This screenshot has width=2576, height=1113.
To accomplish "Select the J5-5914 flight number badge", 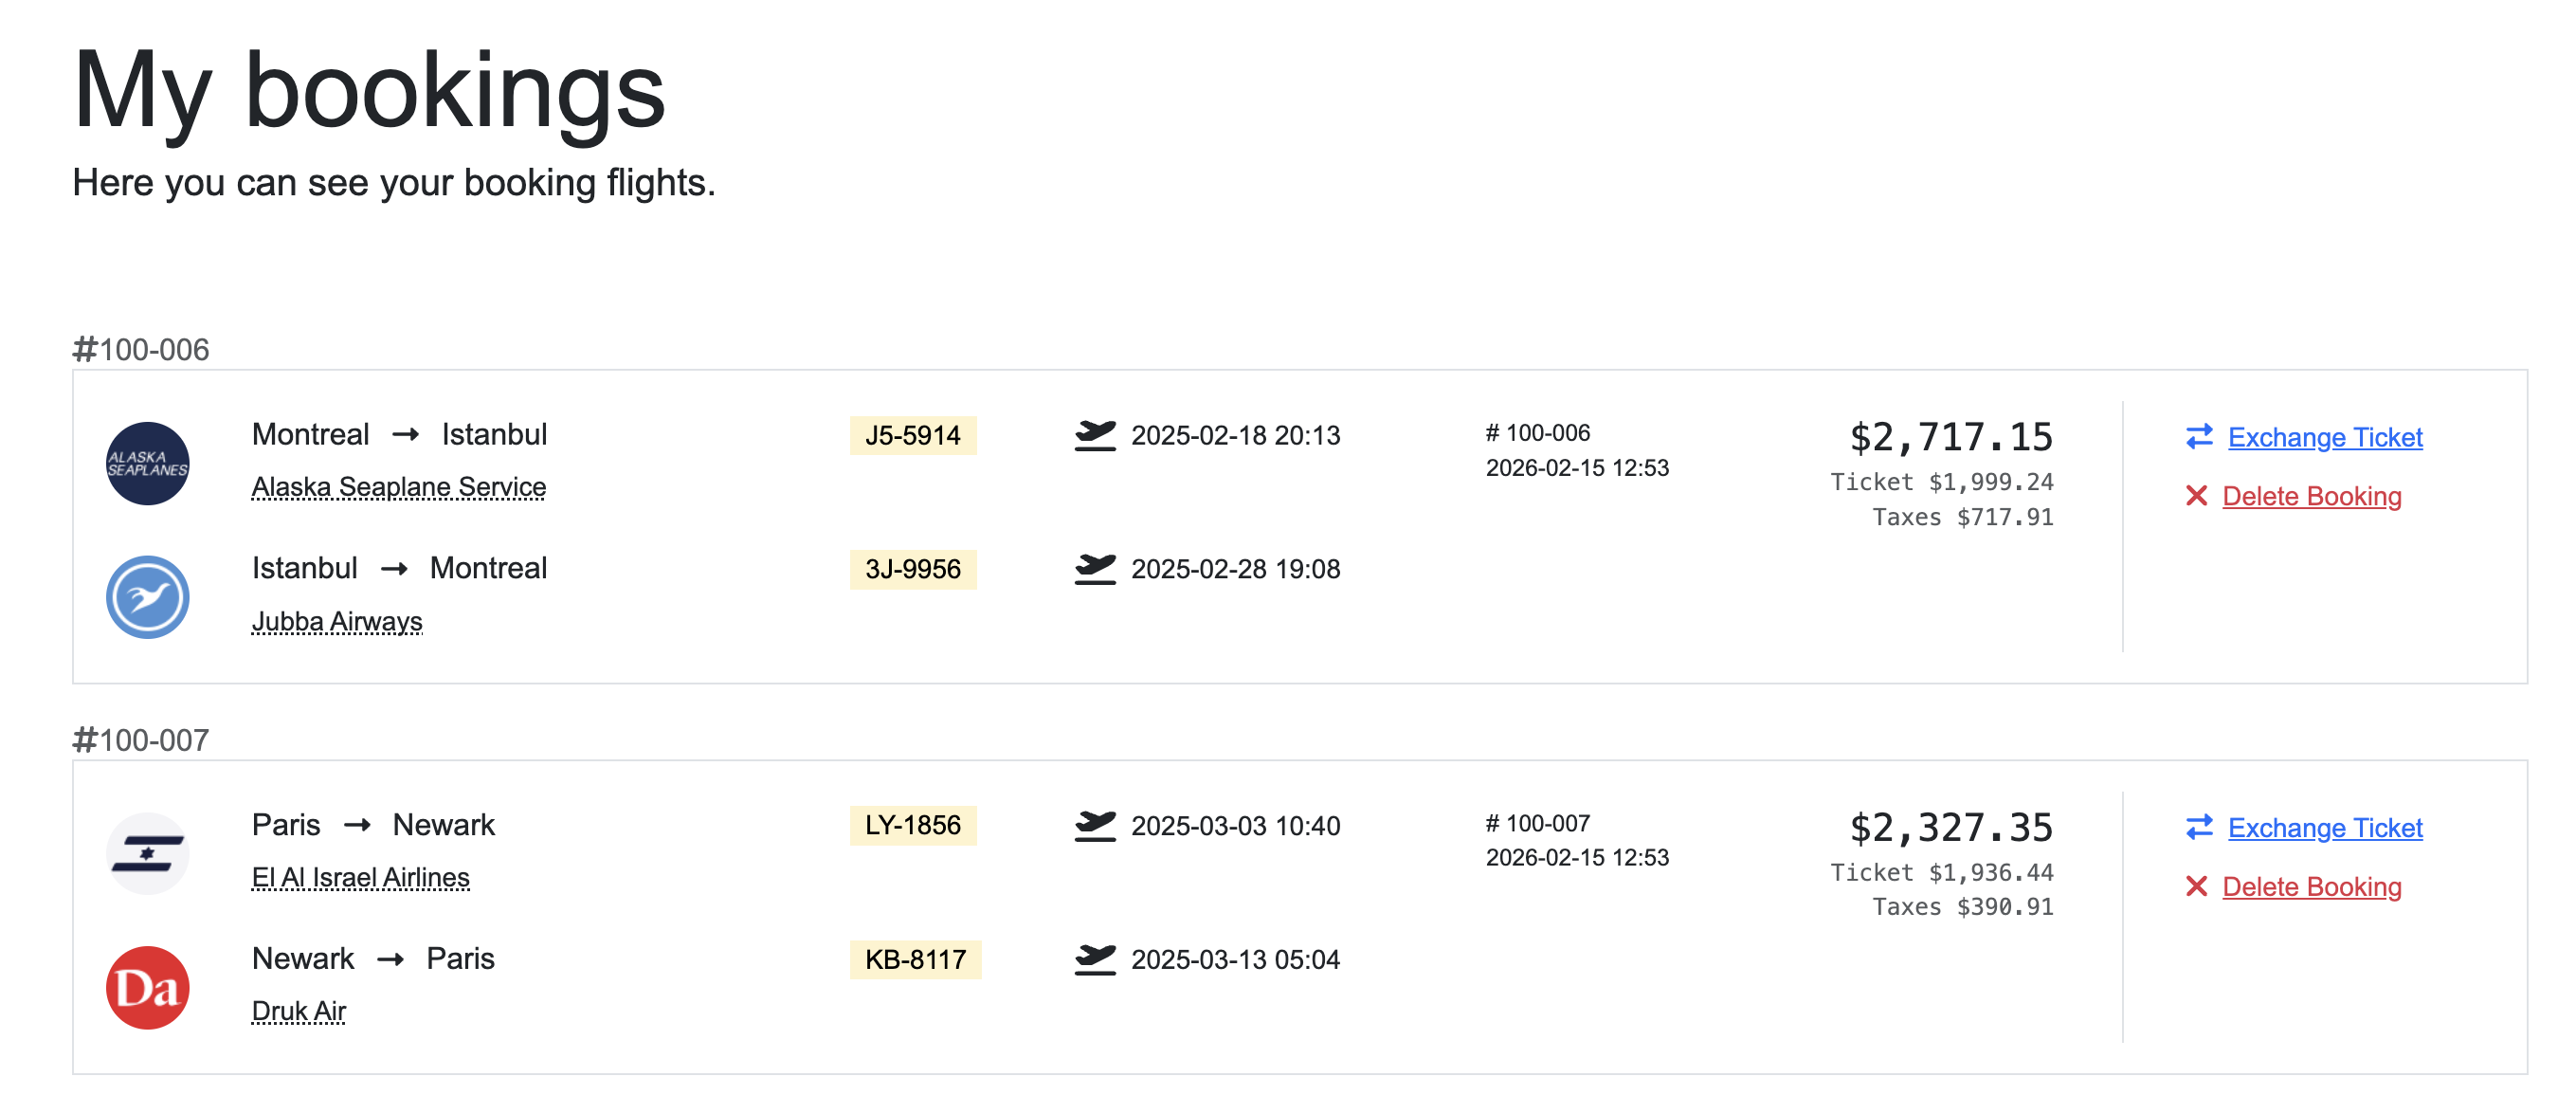I will pyautogui.click(x=913, y=435).
